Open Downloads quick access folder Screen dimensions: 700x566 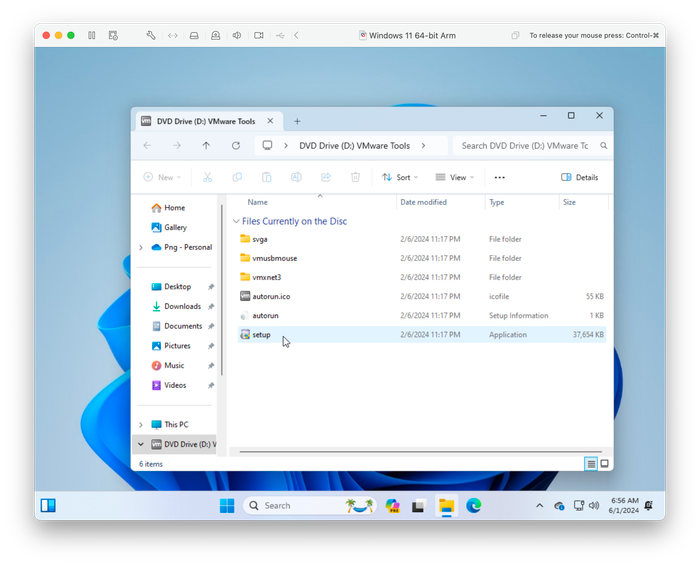(x=183, y=306)
